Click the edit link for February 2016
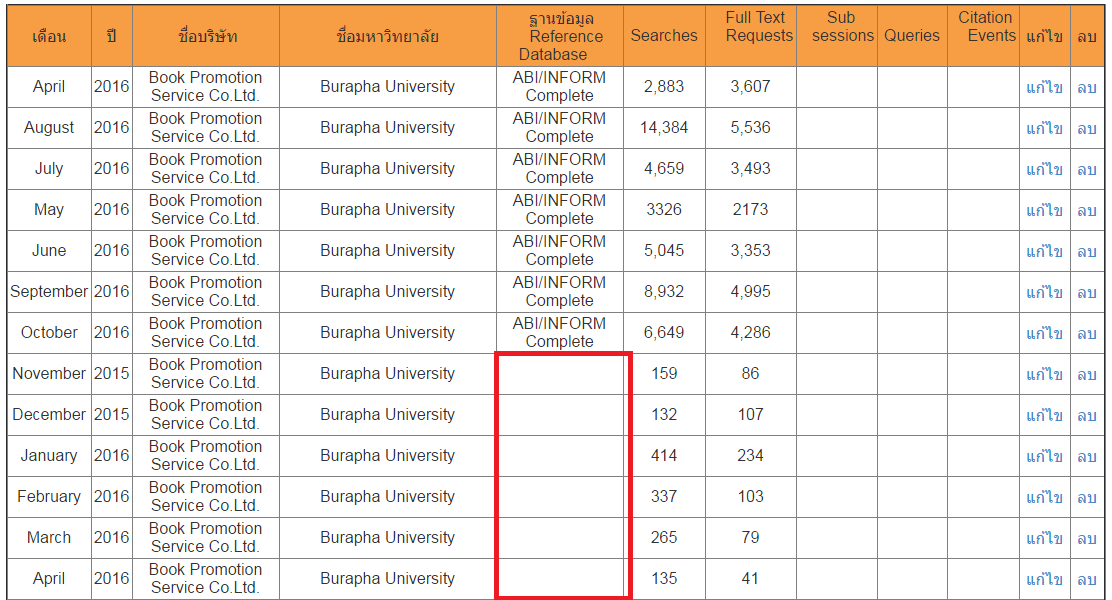Viewport: 1112px width, 600px height. point(1044,497)
